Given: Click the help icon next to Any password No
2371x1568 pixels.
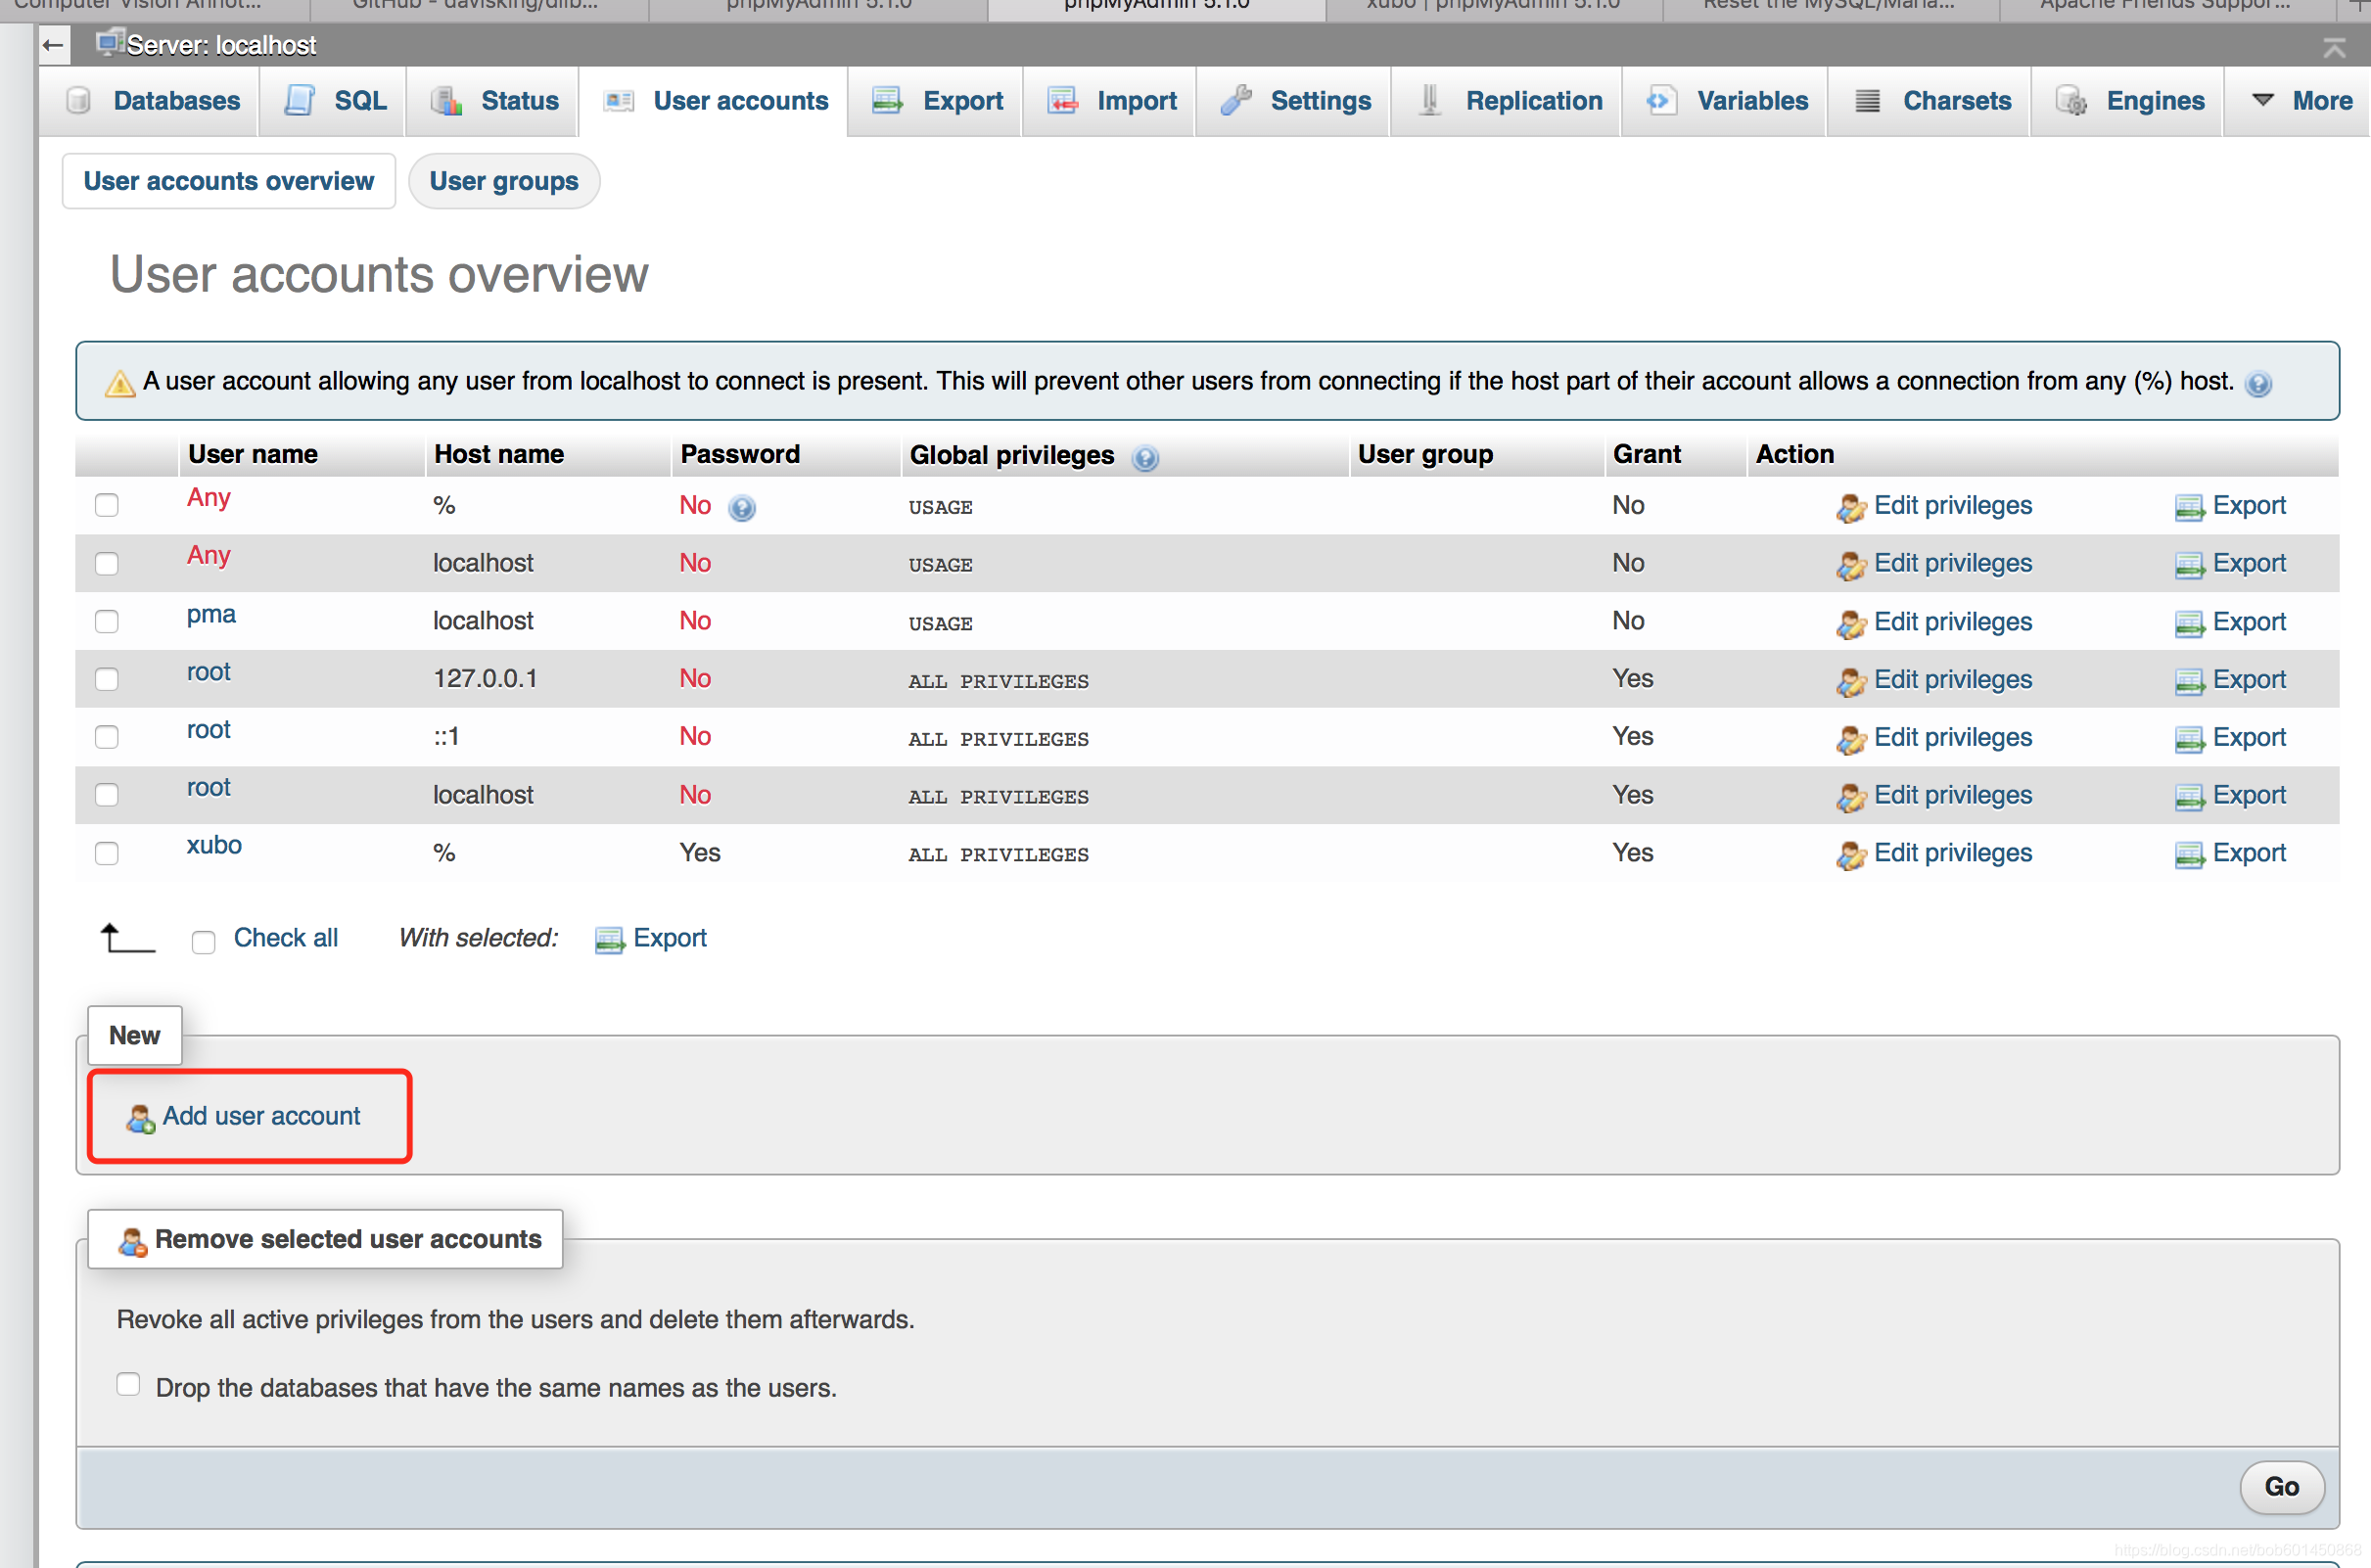Looking at the screenshot, I should tap(741, 508).
